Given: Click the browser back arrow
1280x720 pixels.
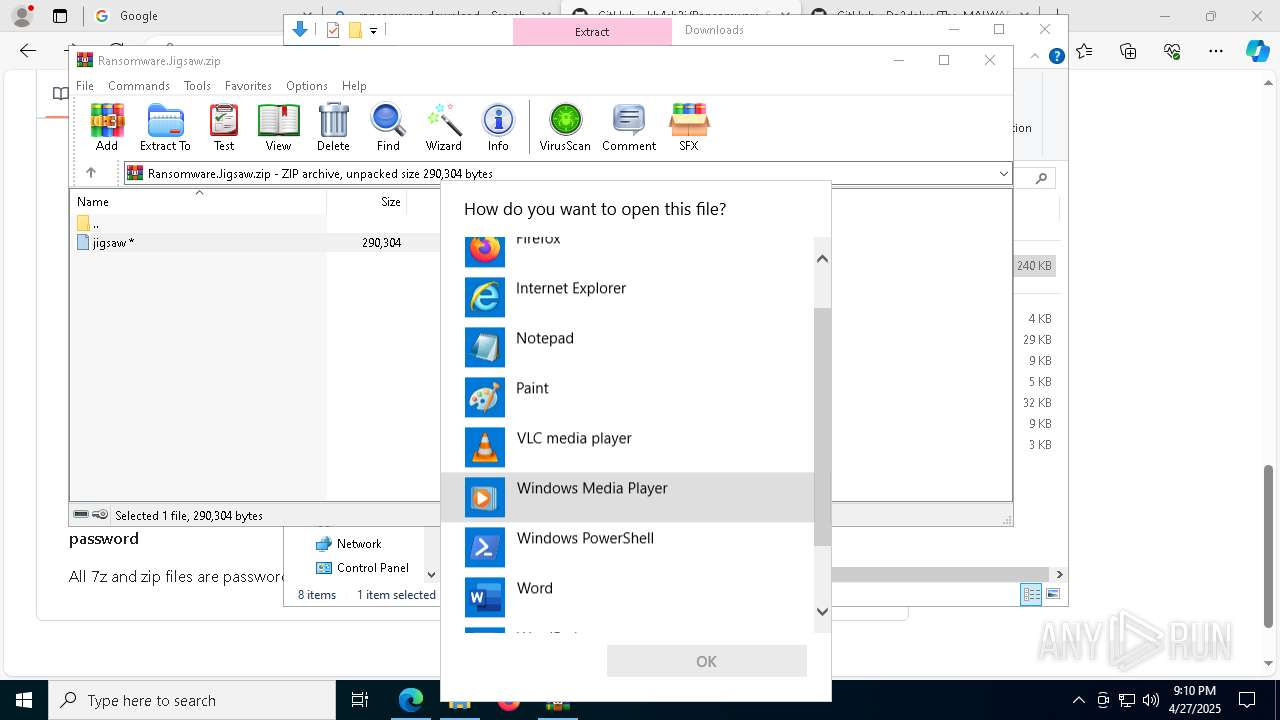Looking at the screenshot, I should pos(28,50).
